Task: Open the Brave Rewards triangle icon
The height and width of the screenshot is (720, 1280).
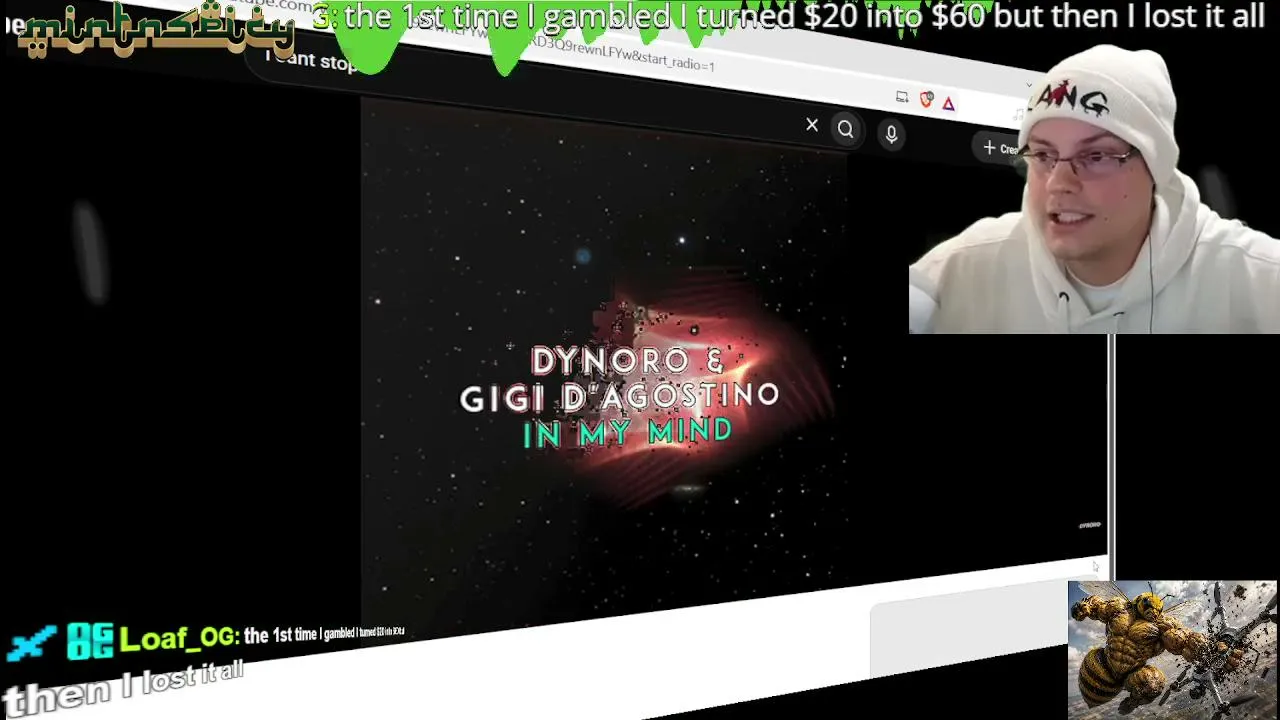Action: [948, 103]
